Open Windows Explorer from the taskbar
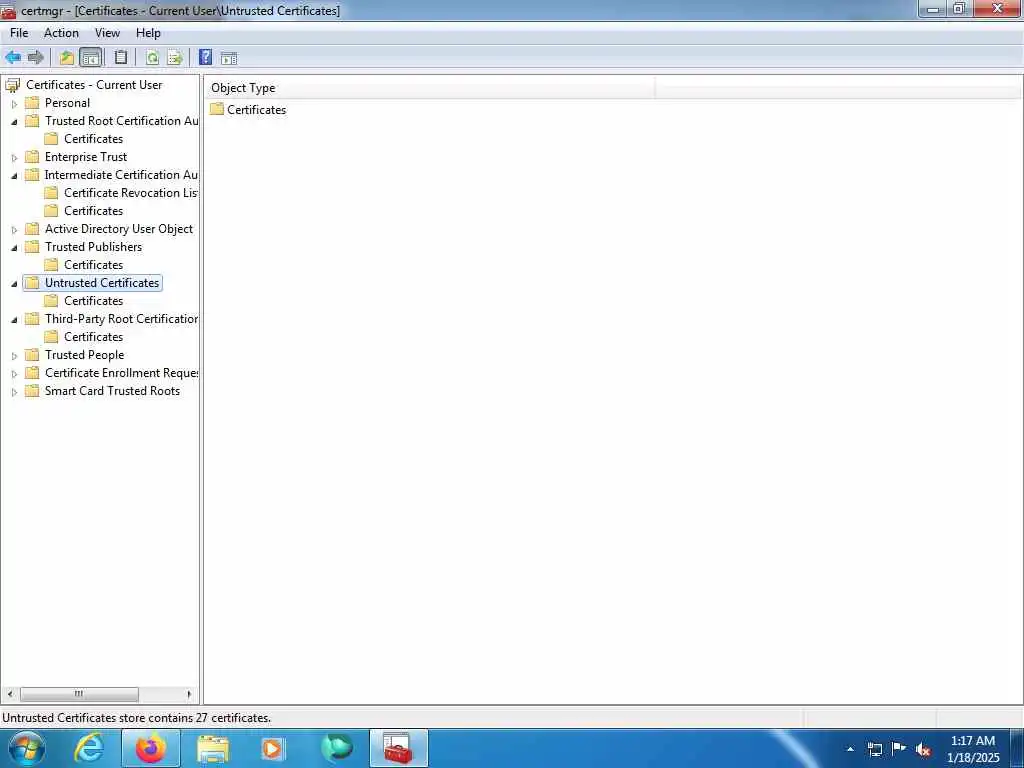This screenshot has height=768, width=1024. tap(213, 748)
